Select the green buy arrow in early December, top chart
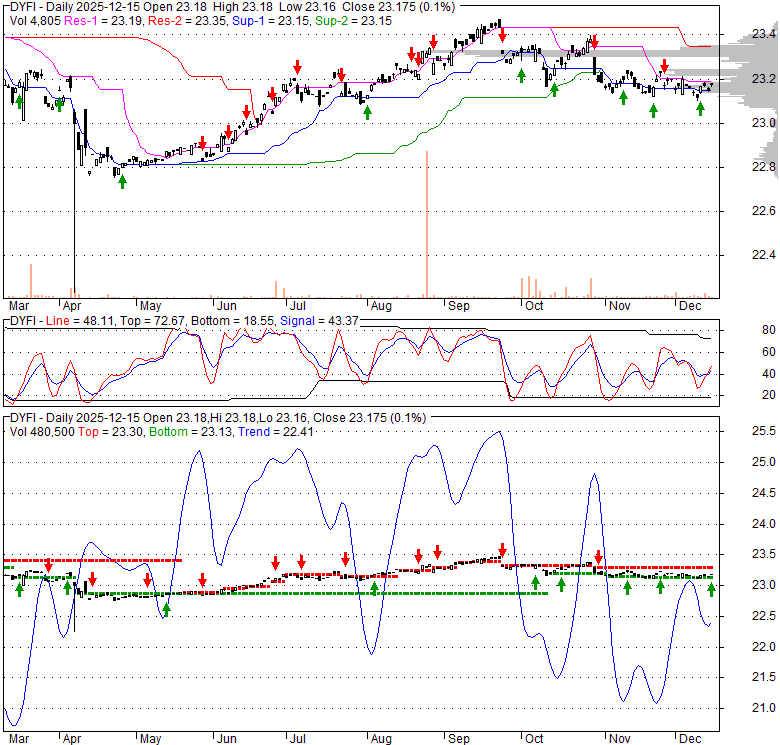 [701, 108]
